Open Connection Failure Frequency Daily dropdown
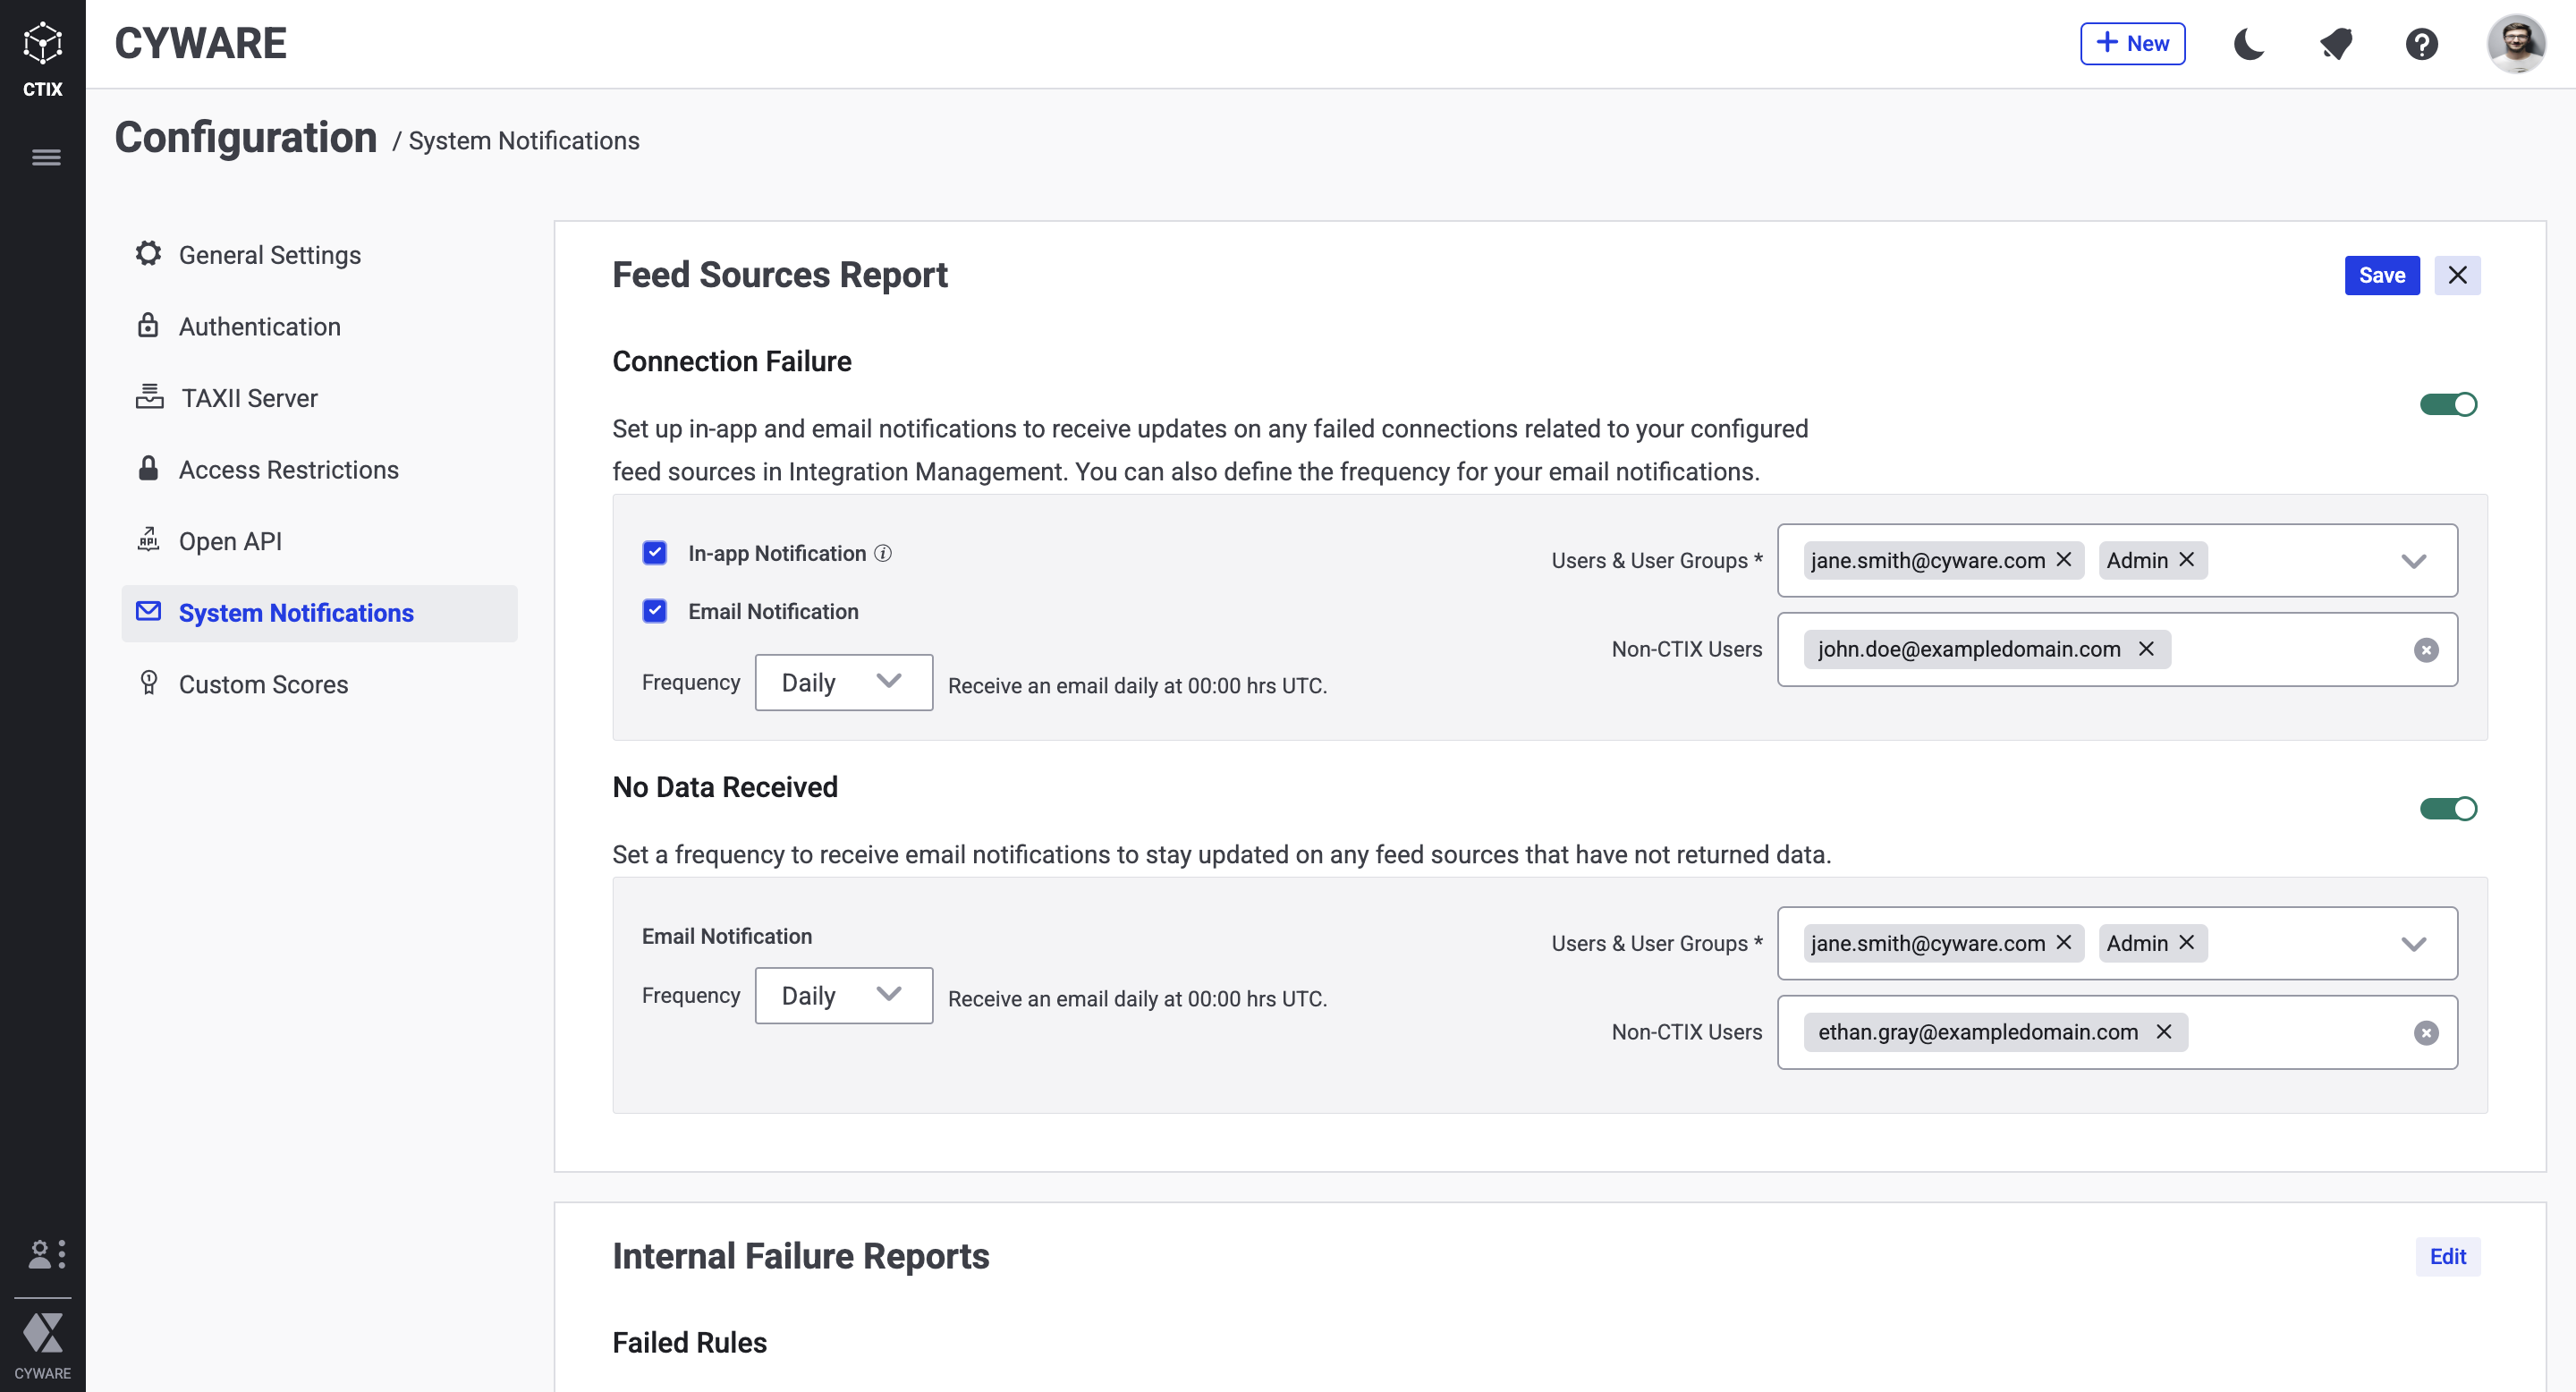This screenshot has width=2576, height=1392. click(843, 682)
